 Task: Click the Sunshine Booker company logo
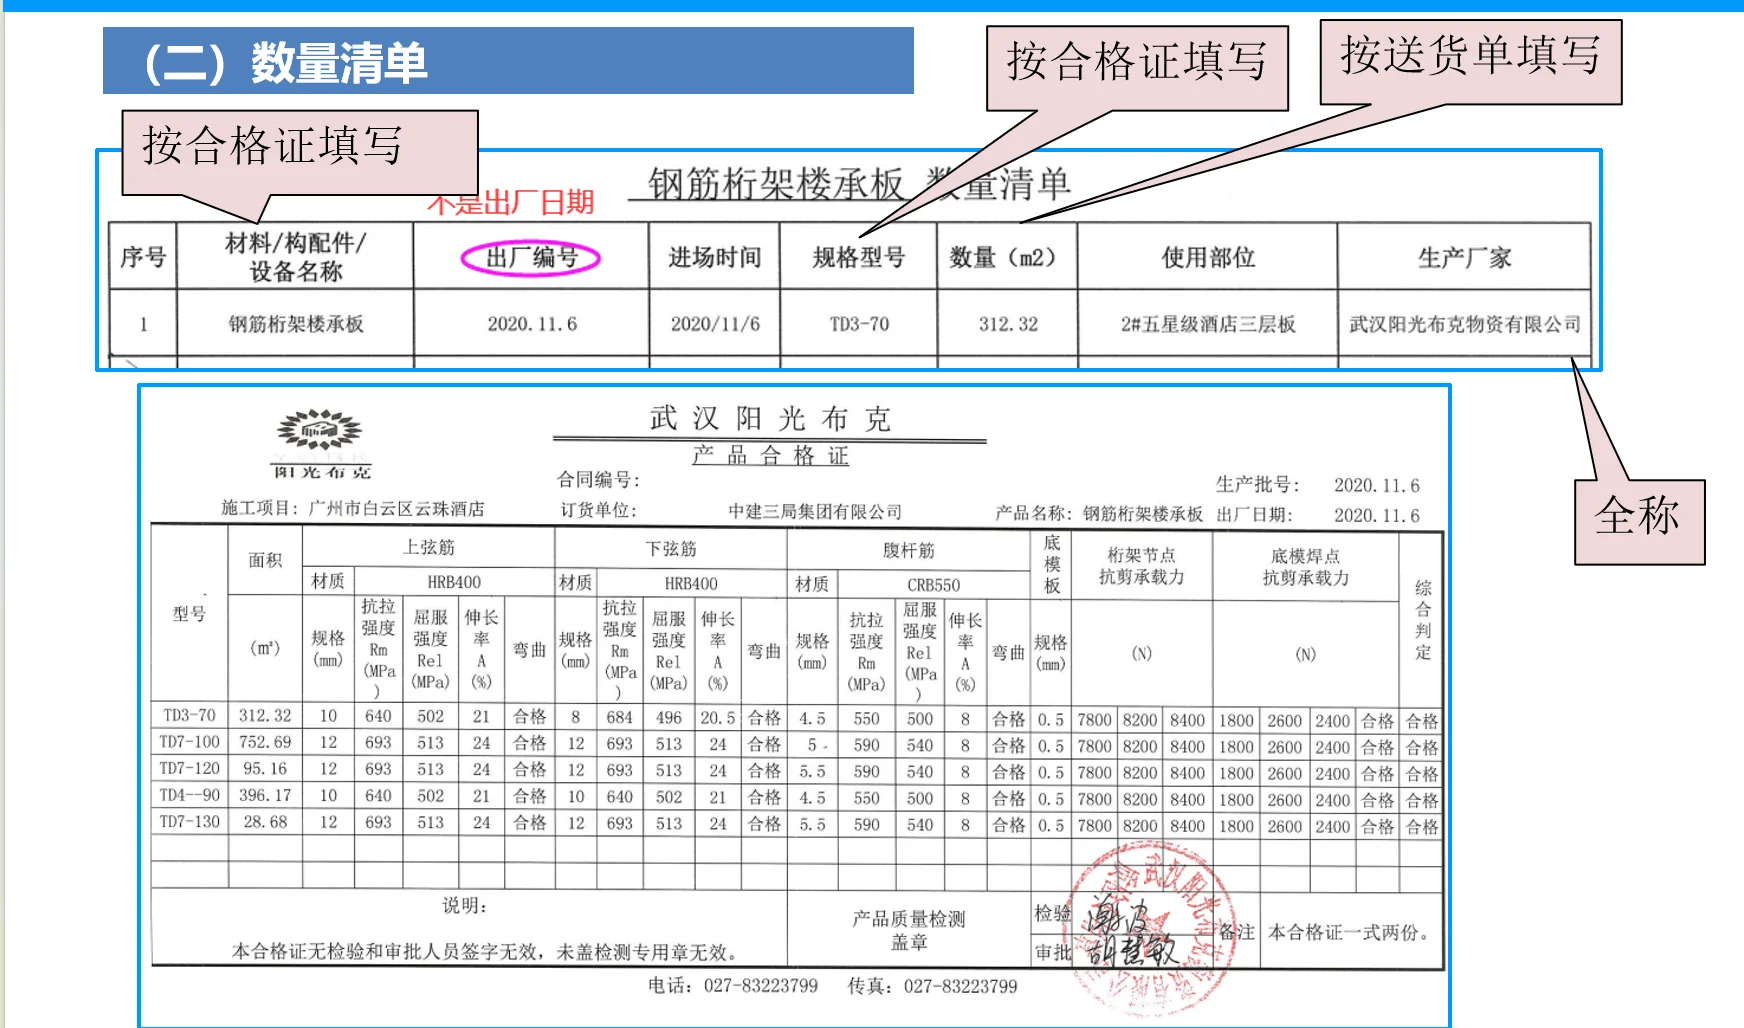320,441
